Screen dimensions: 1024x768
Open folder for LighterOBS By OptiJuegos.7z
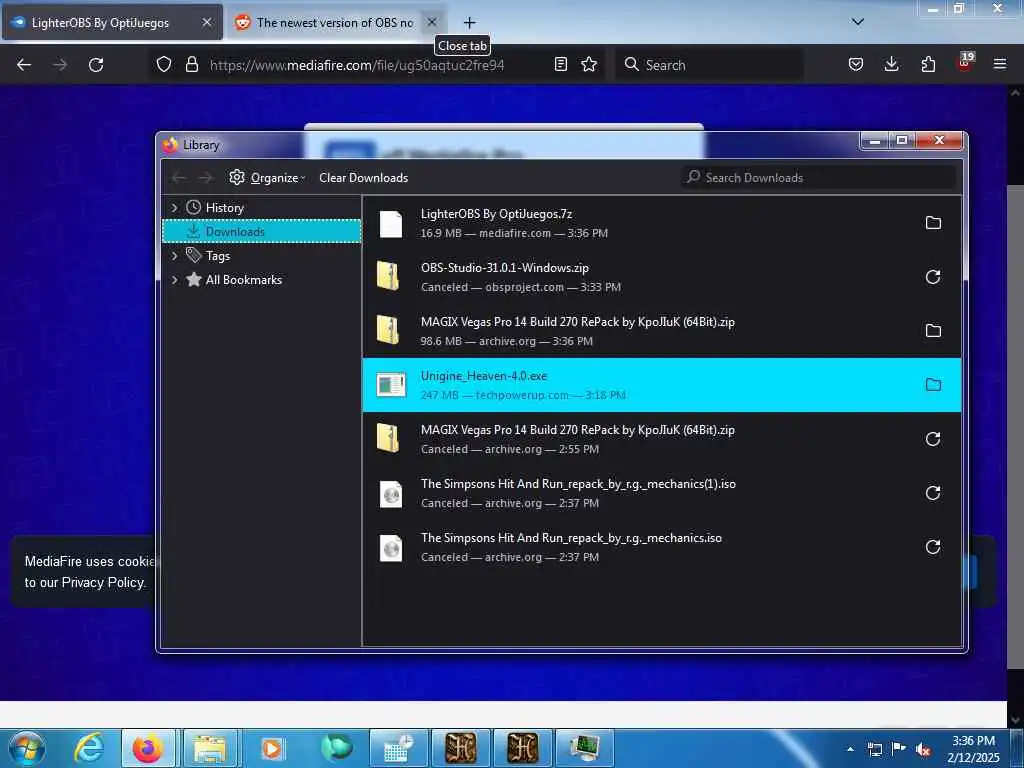tap(933, 223)
